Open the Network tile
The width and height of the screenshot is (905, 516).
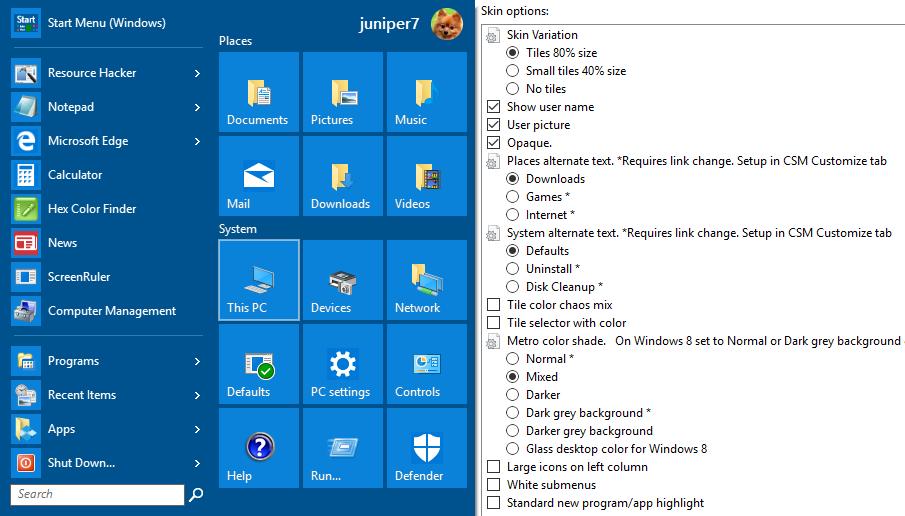point(427,280)
